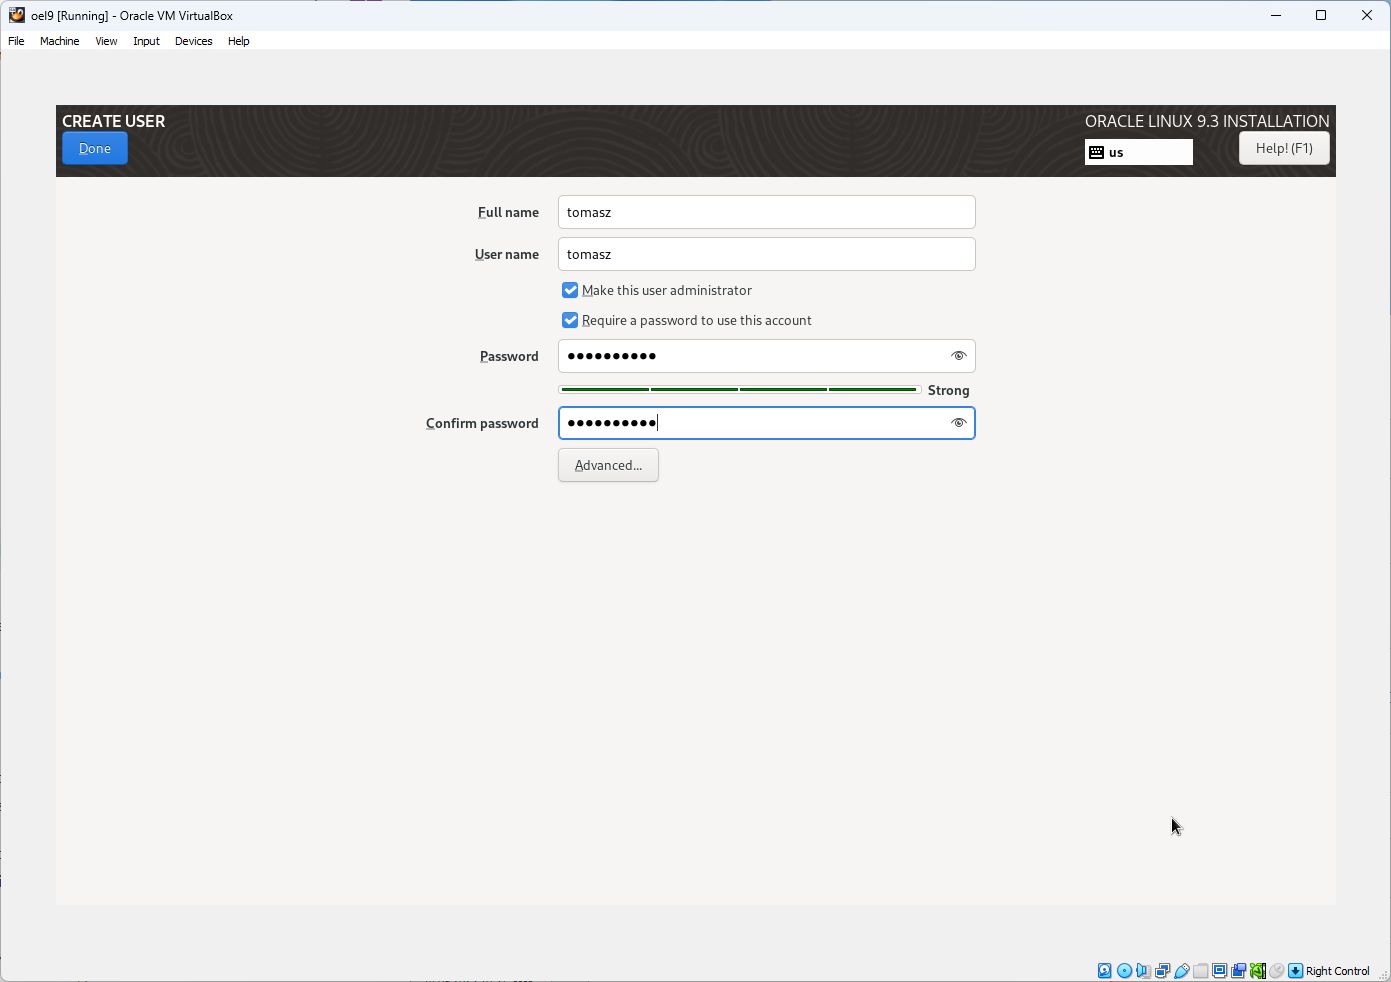Open the Input menu
This screenshot has width=1391, height=982.
pyautogui.click(x=146, y=41)
